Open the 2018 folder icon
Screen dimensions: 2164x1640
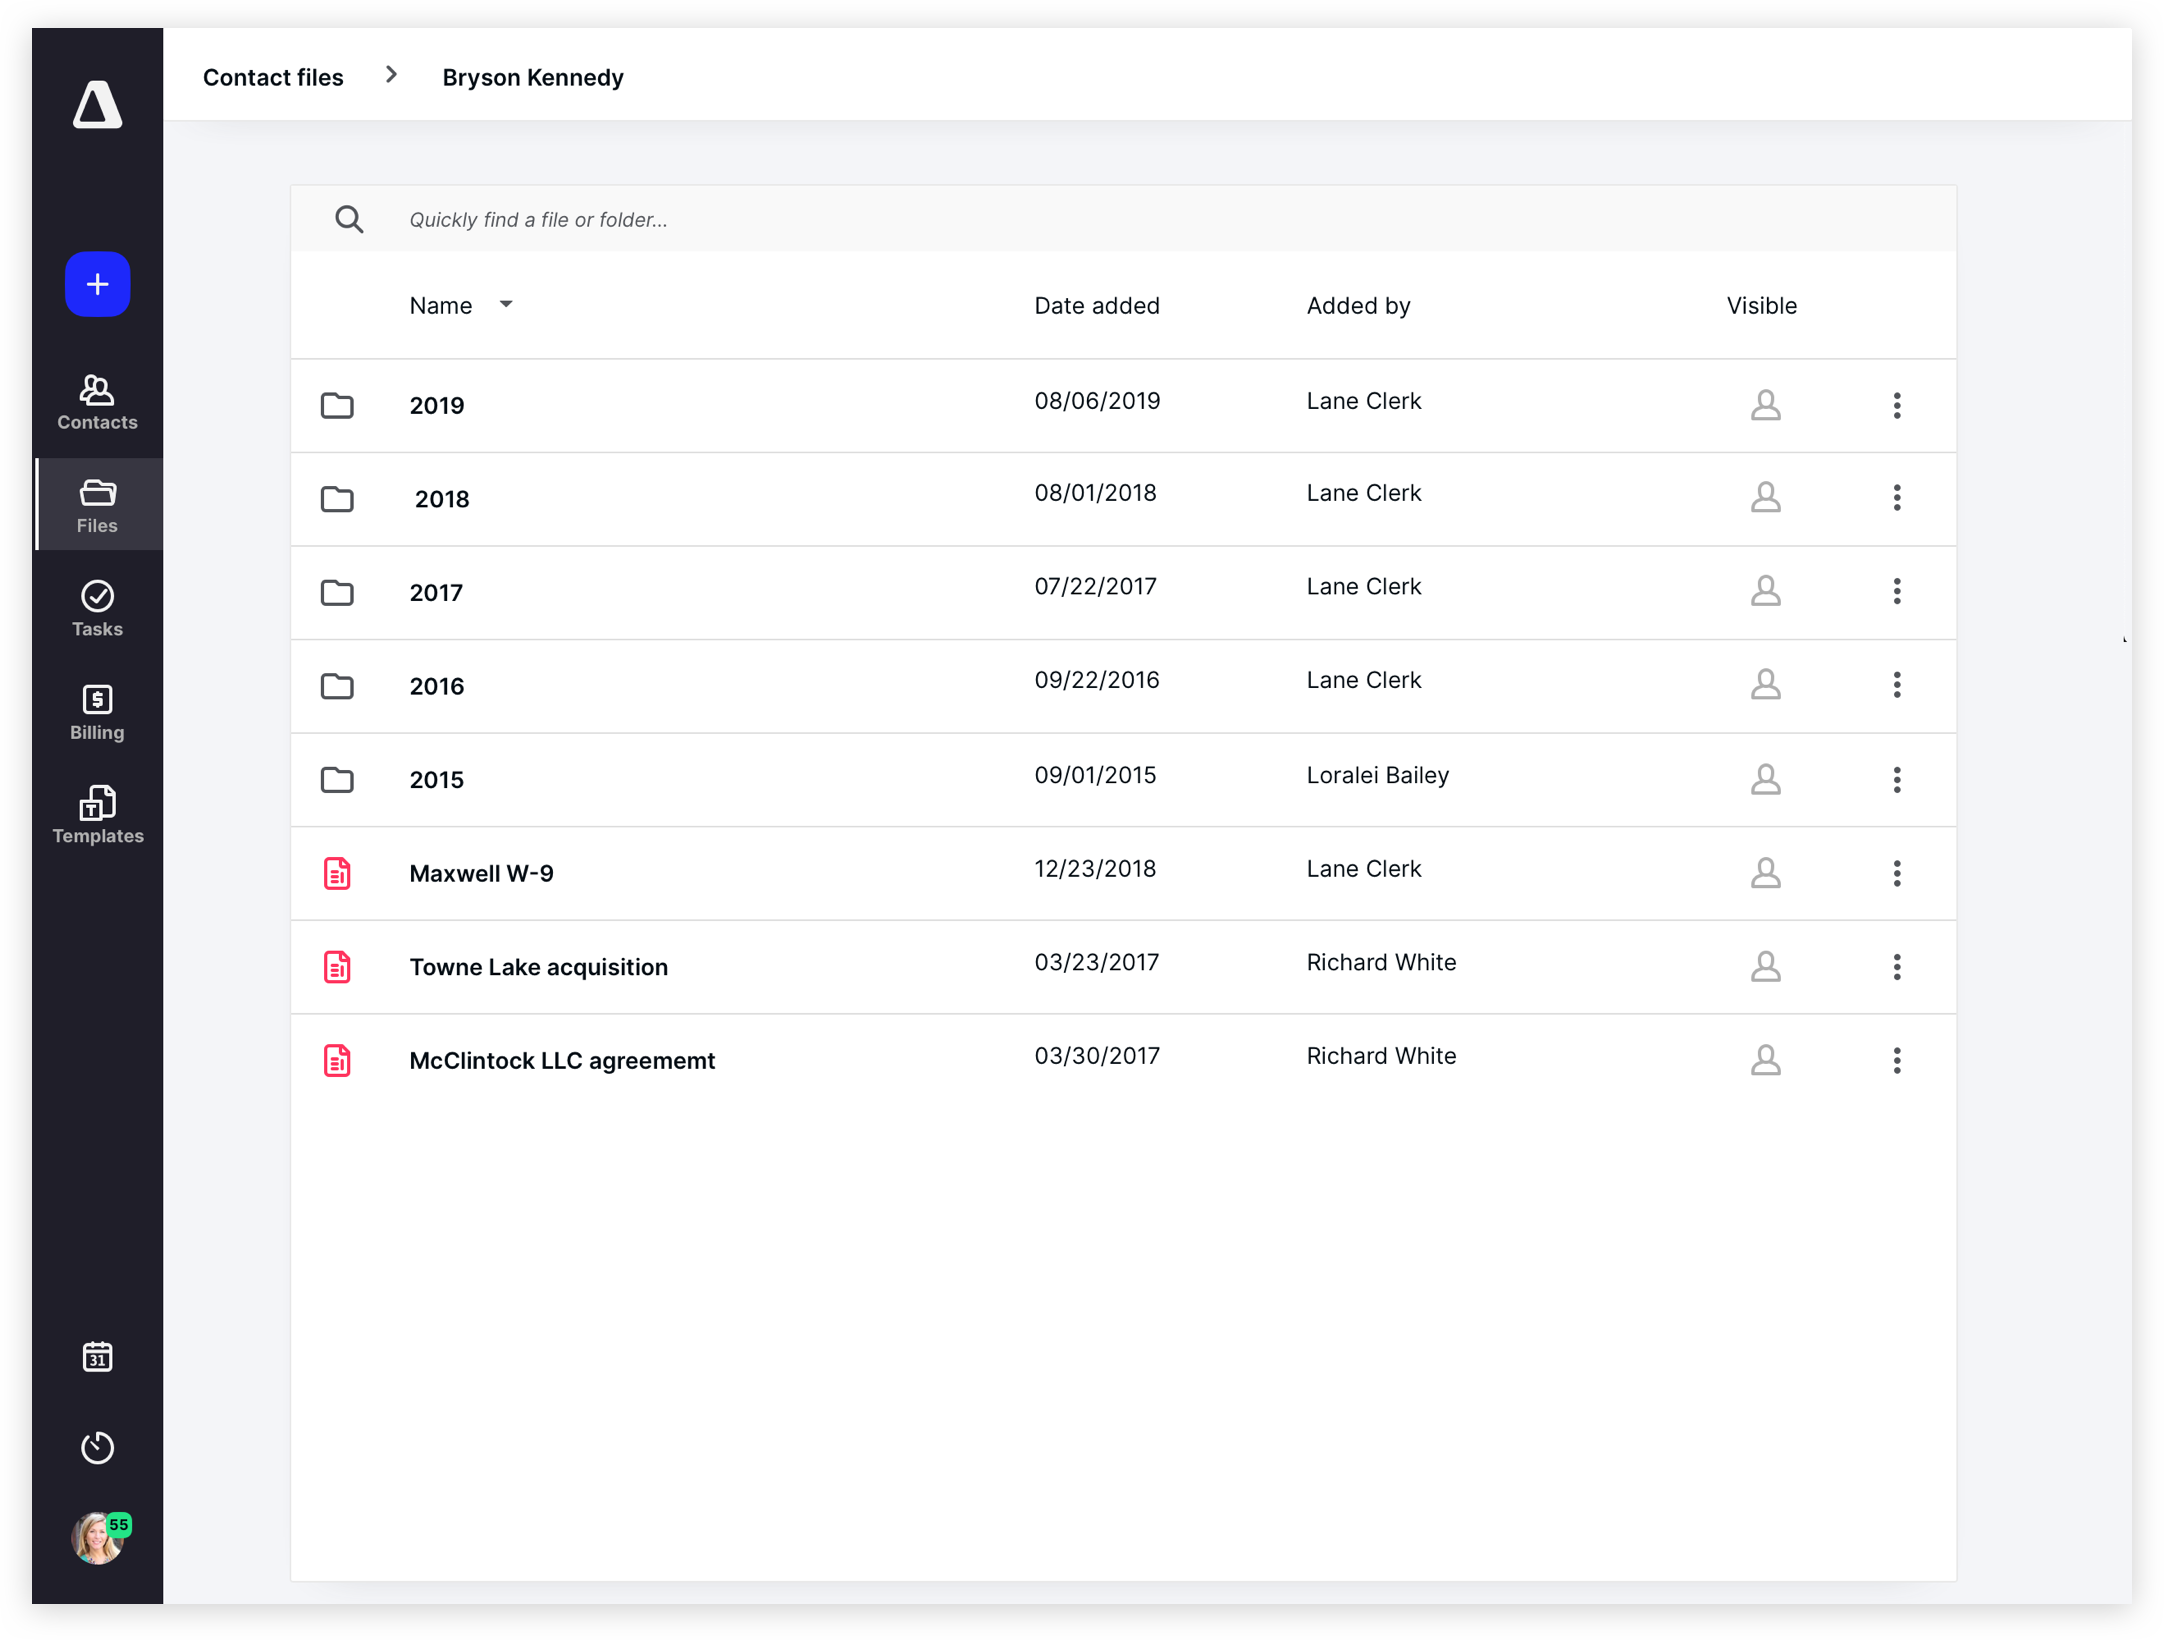[337, 498]
